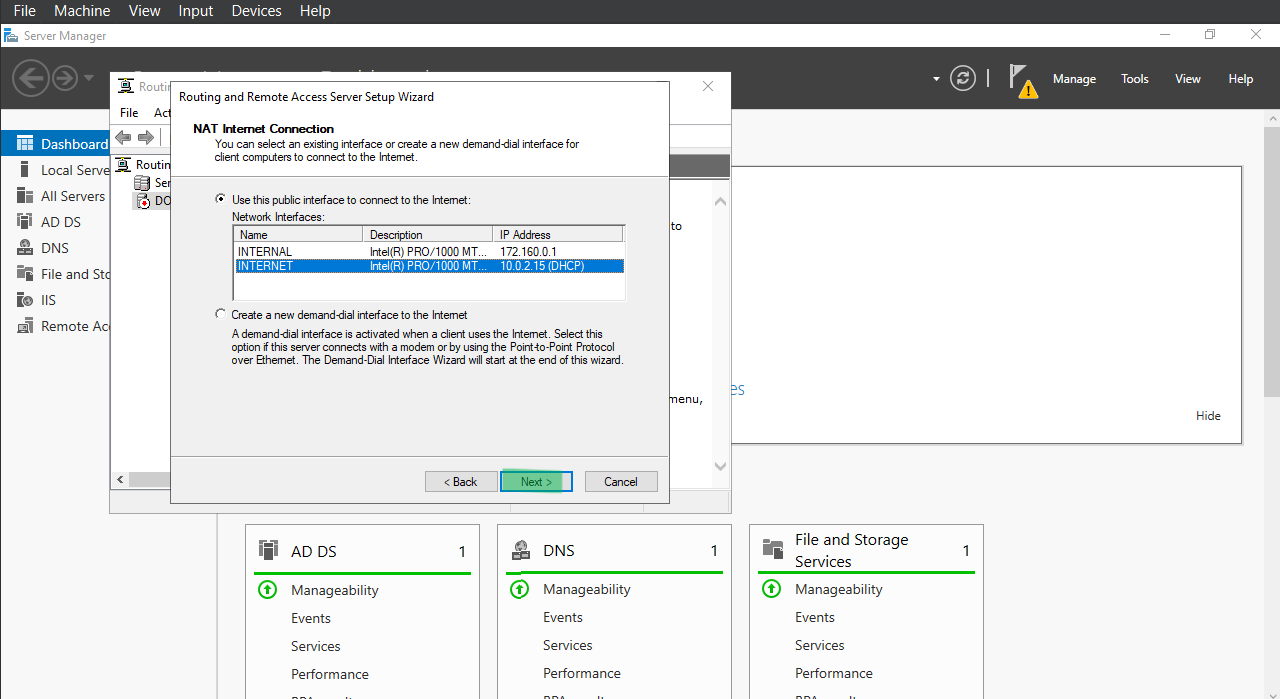This screenshot has height=699, width=1280.
Task: Open Services in the AD DS tile
Action: 316,646
